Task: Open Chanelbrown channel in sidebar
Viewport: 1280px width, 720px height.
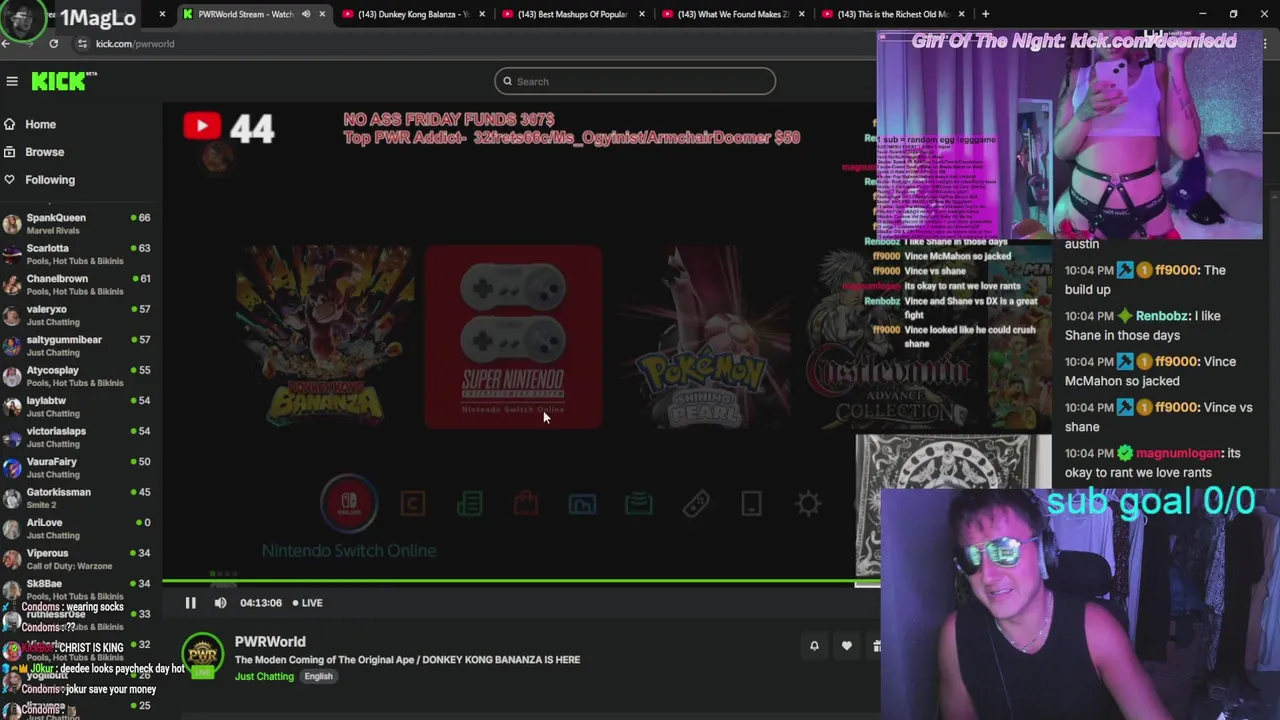Action: pyautogui.click(x=77, y=285)
